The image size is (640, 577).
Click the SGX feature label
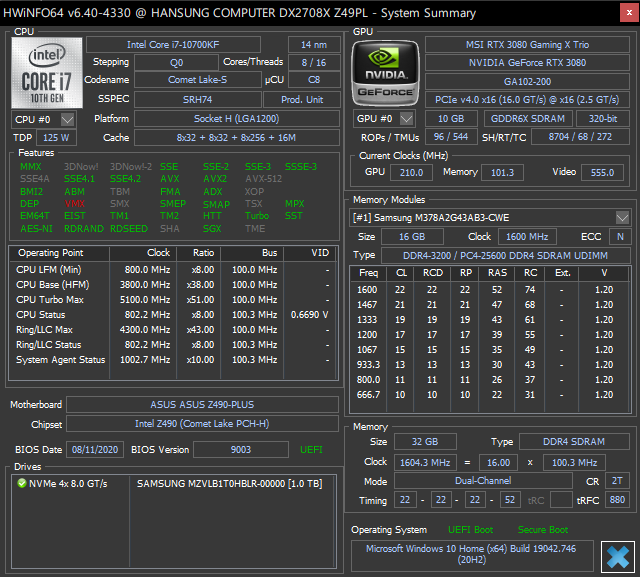click(212, 229)
